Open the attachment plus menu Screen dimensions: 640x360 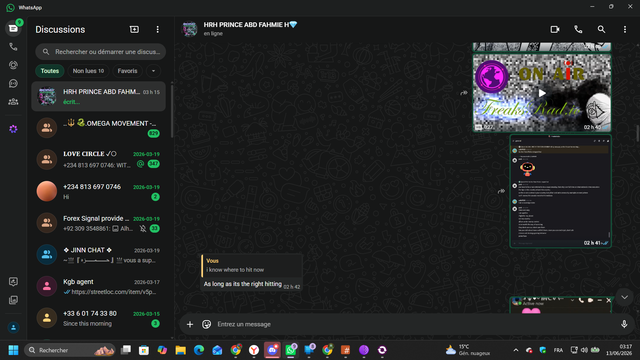click(190, 324)
